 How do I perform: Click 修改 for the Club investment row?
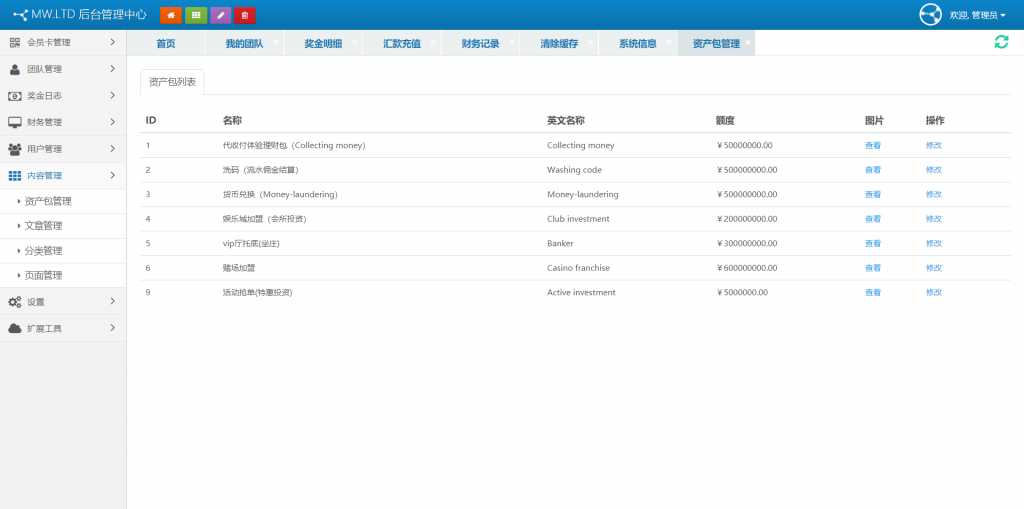coord(934,219)
